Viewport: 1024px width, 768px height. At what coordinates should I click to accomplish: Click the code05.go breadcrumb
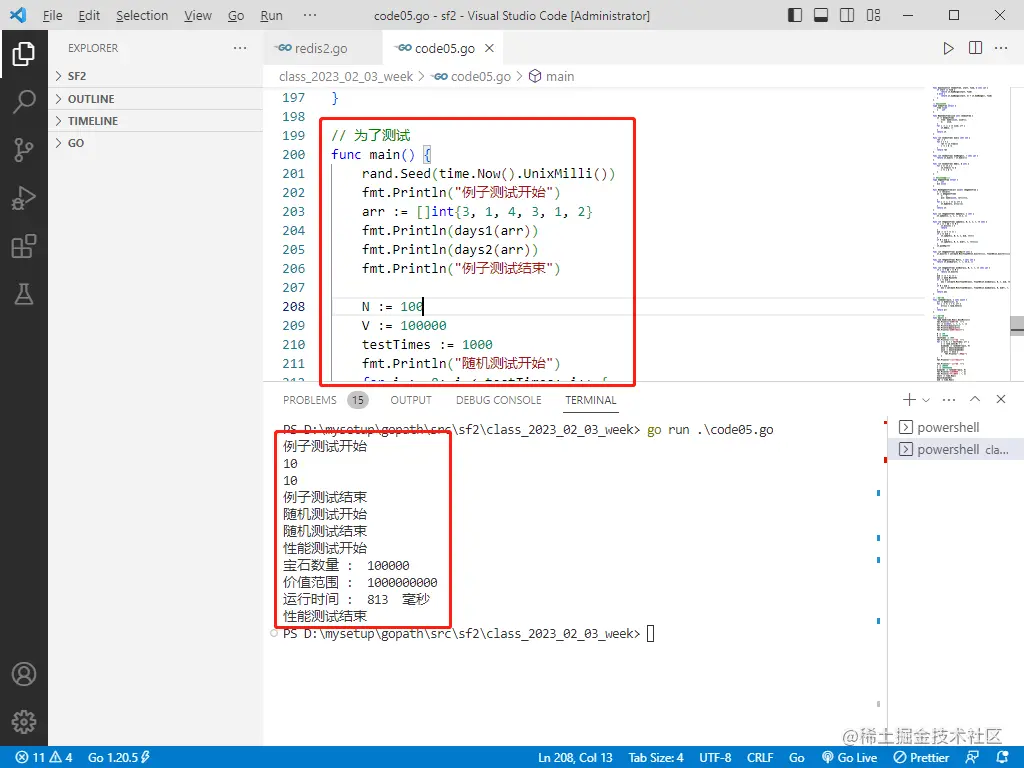tap(472, 76)
